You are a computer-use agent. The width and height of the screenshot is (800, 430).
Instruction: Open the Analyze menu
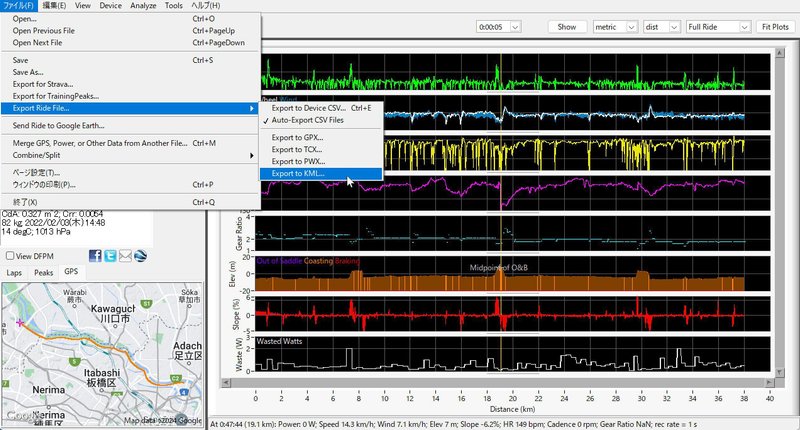pos(143,6)
